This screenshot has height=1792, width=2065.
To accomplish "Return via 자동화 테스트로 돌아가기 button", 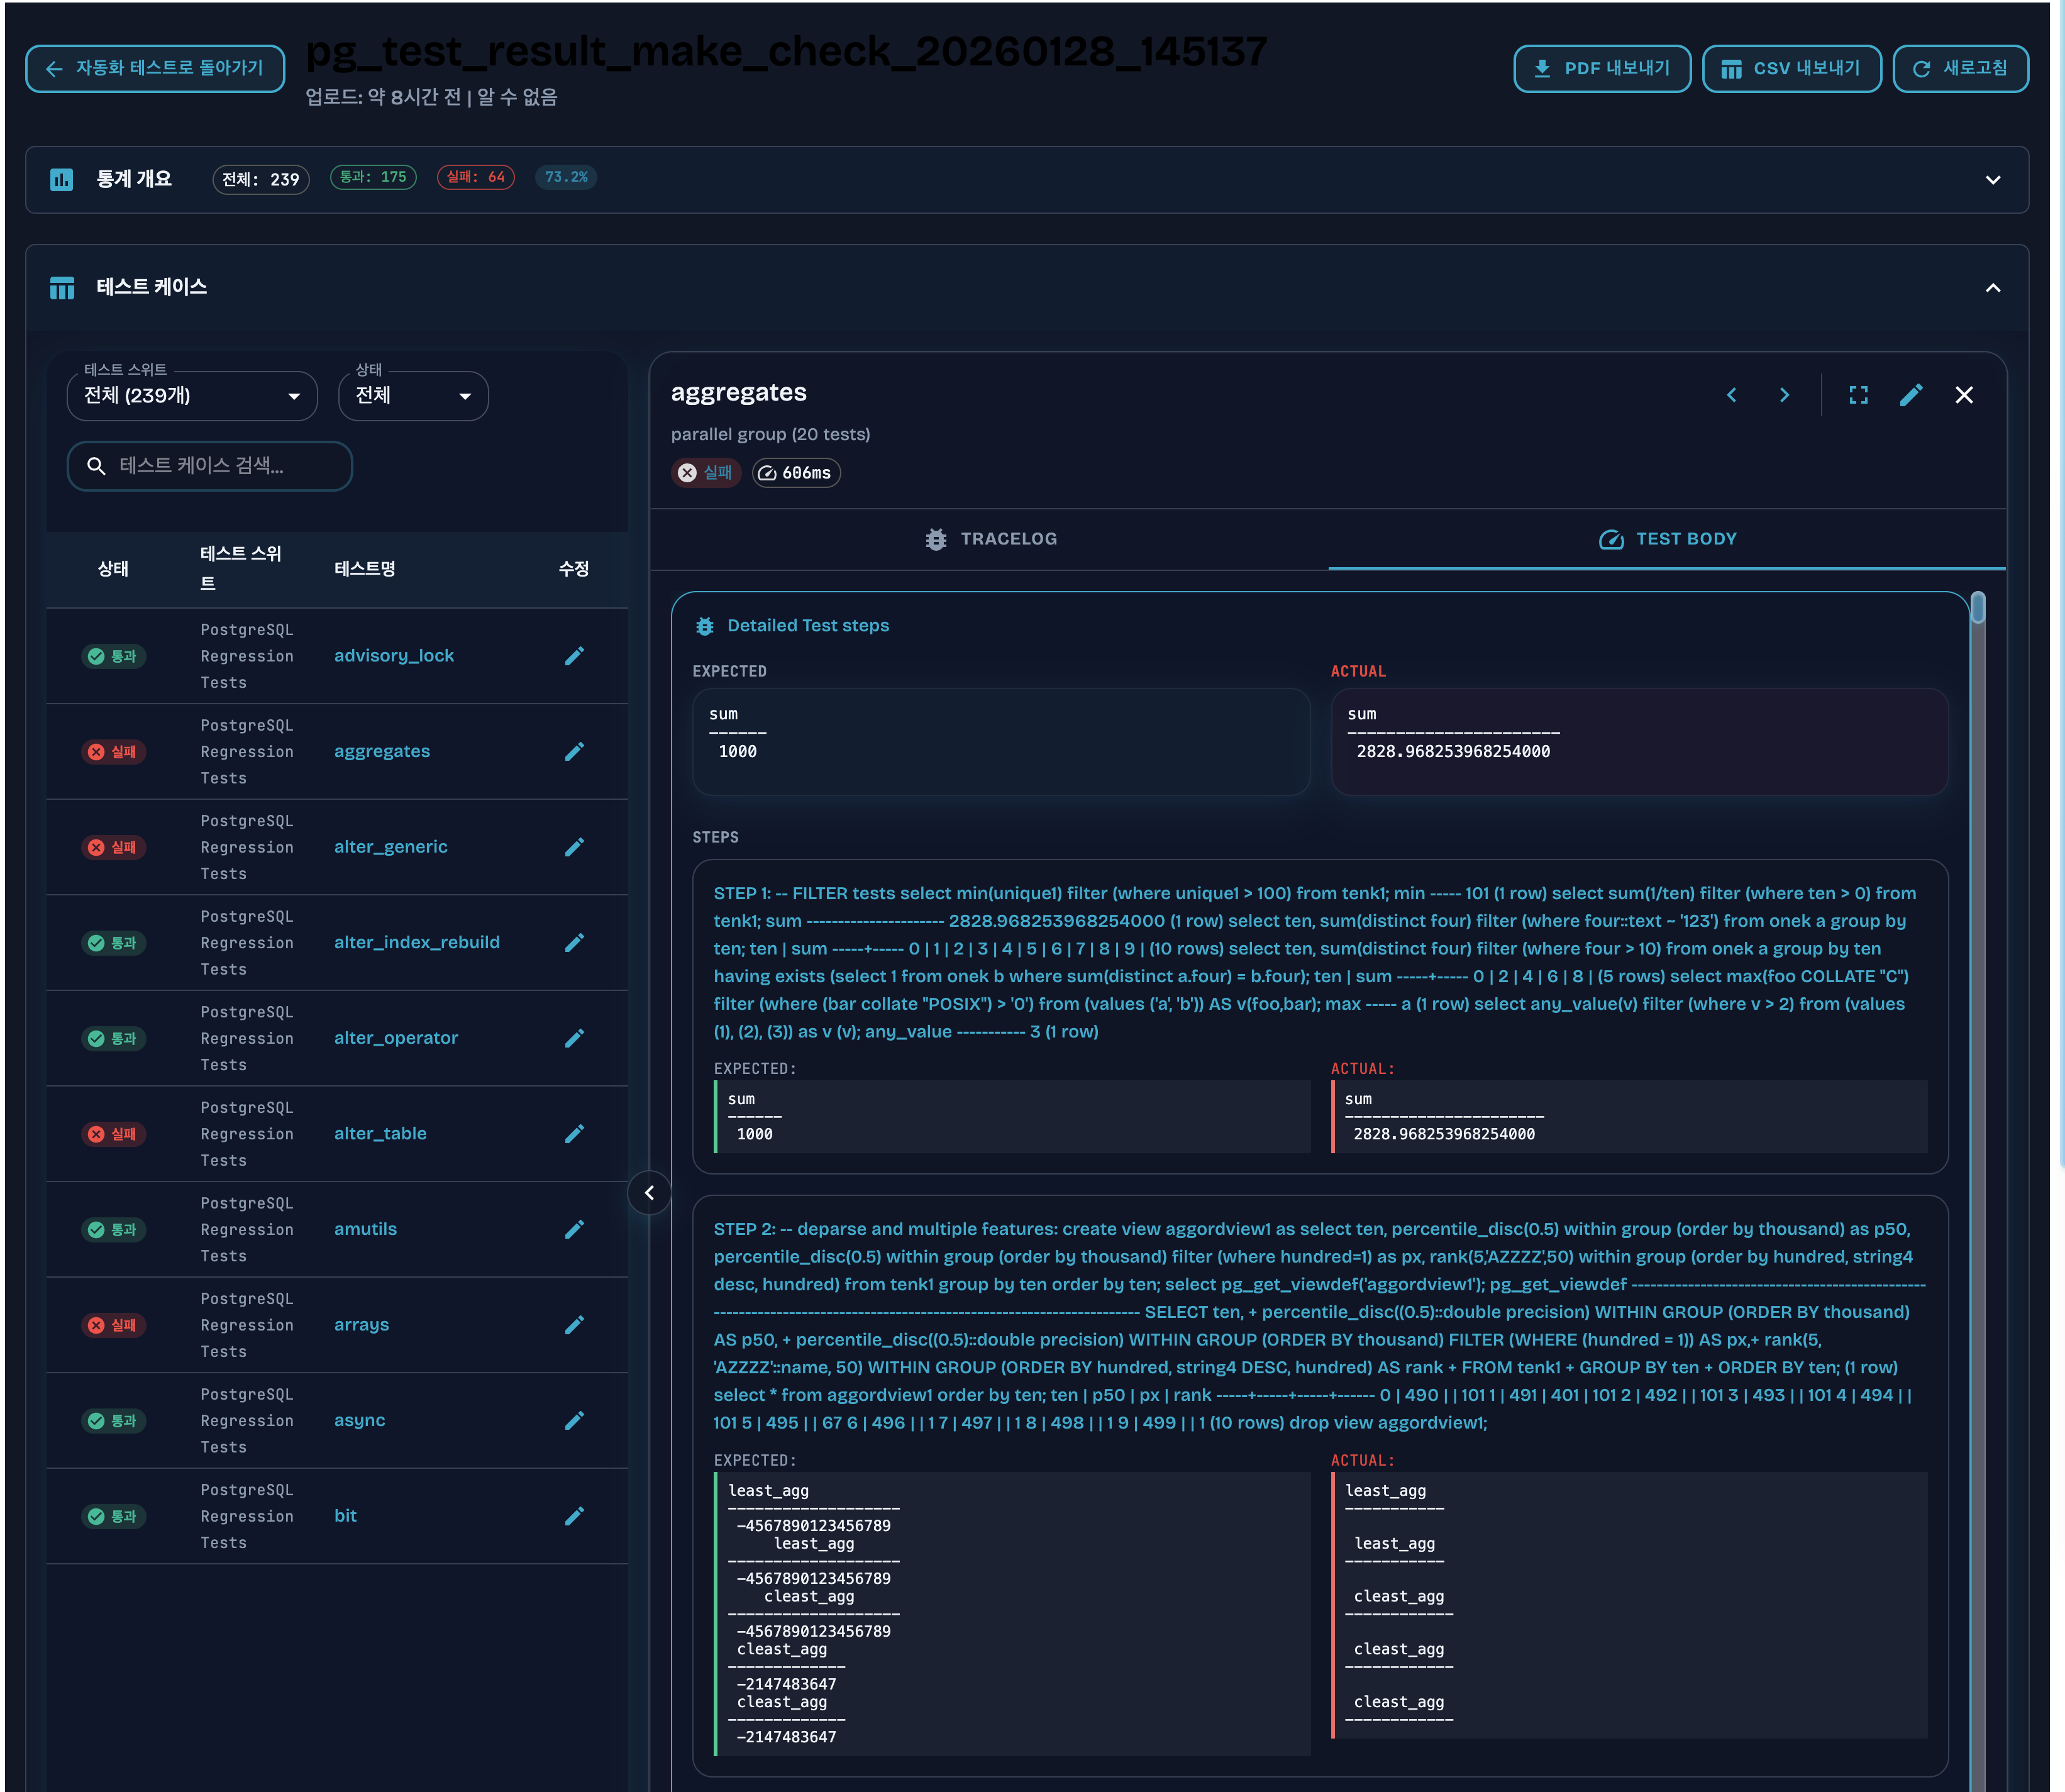I will (x=155, y=68).
